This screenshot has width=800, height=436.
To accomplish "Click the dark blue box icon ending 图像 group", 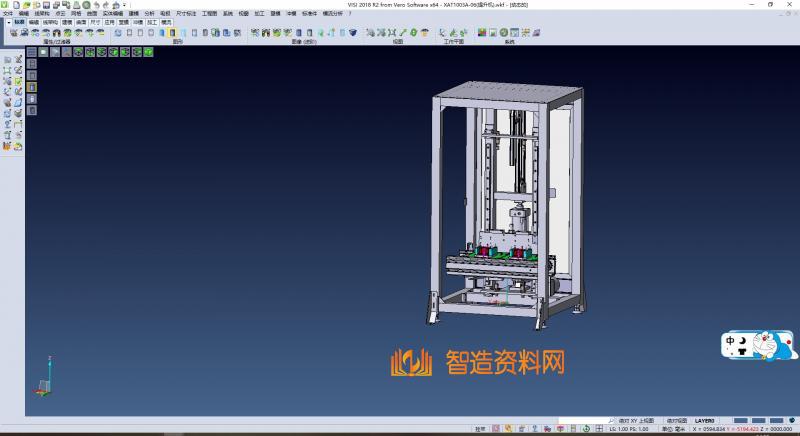I will click(353, 33).
